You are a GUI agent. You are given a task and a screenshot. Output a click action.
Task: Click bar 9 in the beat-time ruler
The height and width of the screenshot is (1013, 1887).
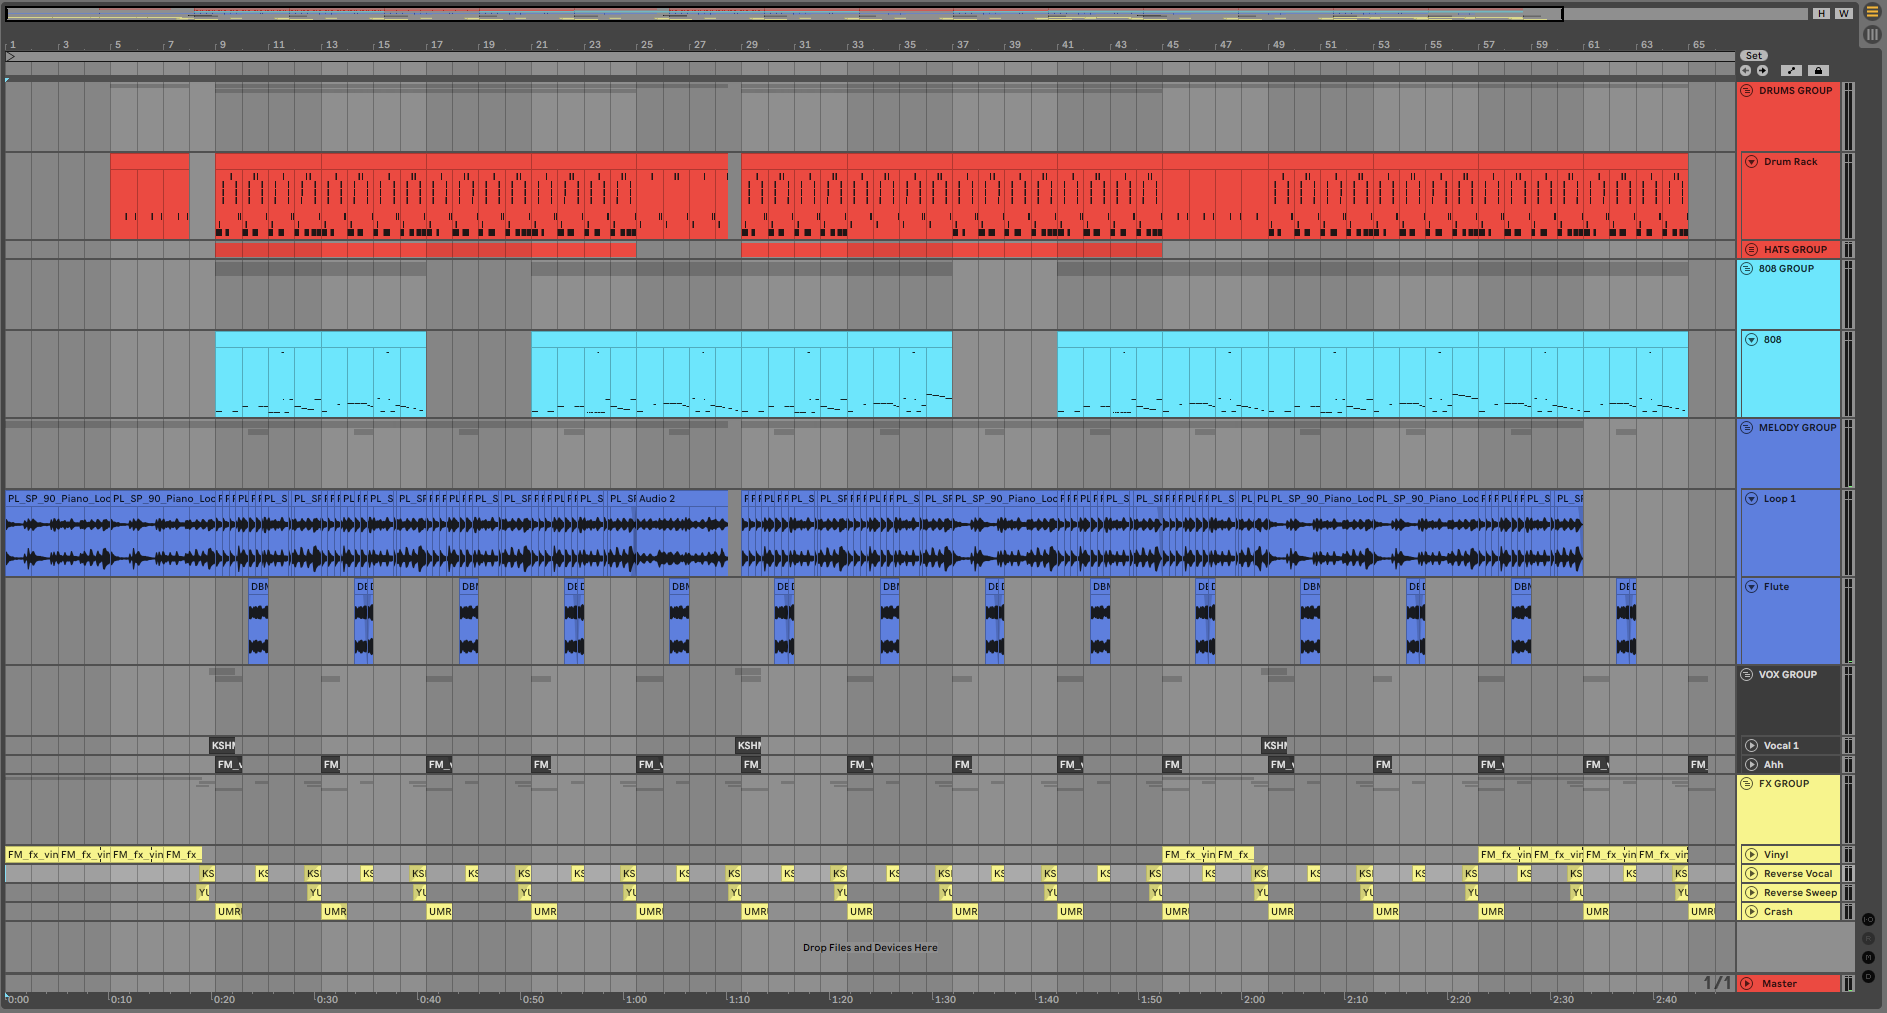[x=222, y=45]
